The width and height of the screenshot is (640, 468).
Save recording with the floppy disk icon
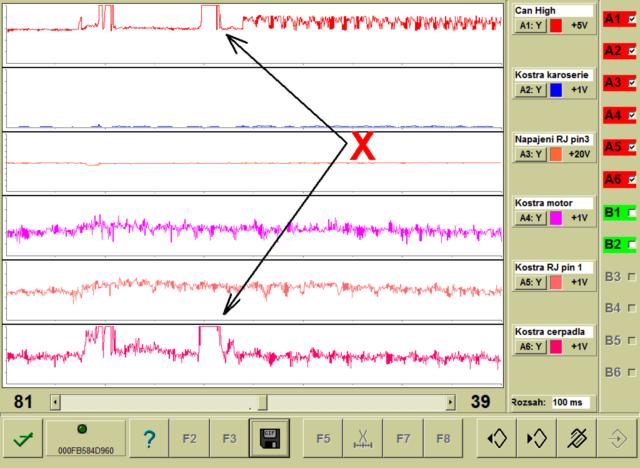click(x=270, y=439)
